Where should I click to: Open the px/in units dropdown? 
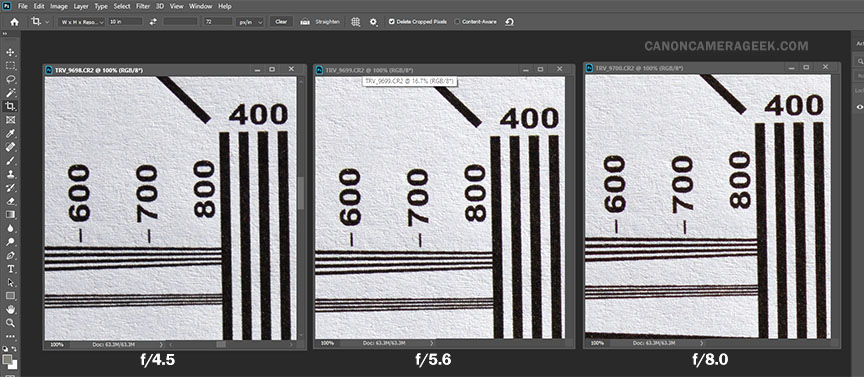tap(250, 21)
